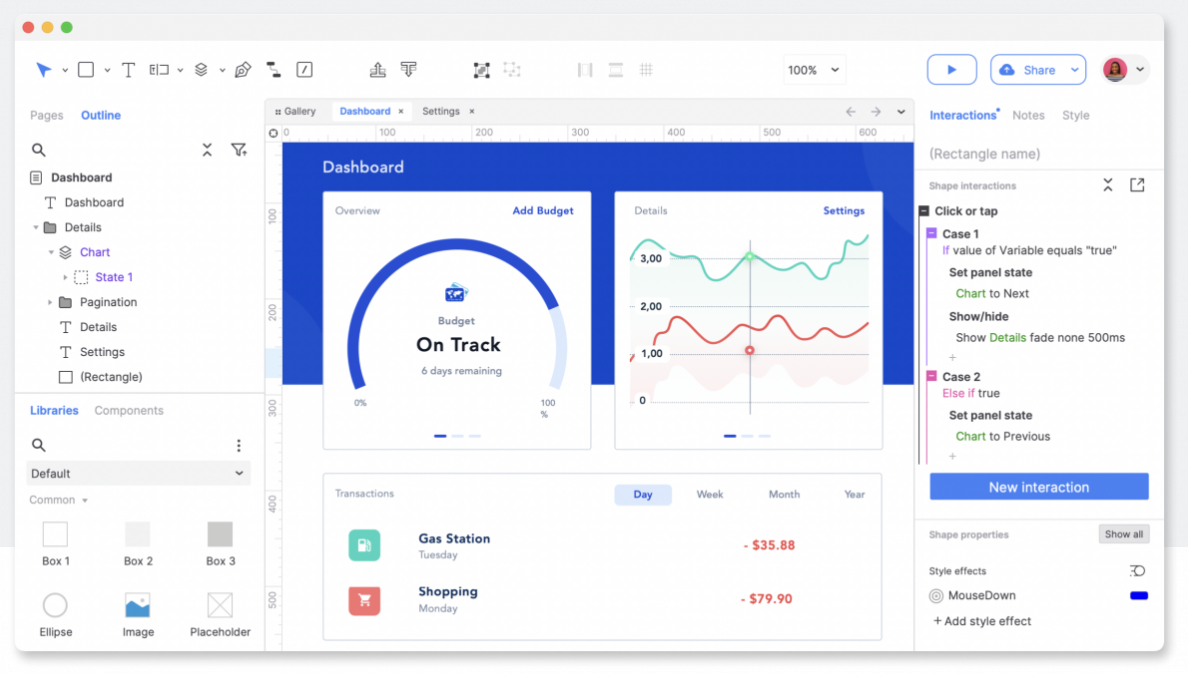Toggle the grid icon in toolbar
This screenshot has width=1188, height=673.
point(646,70)
